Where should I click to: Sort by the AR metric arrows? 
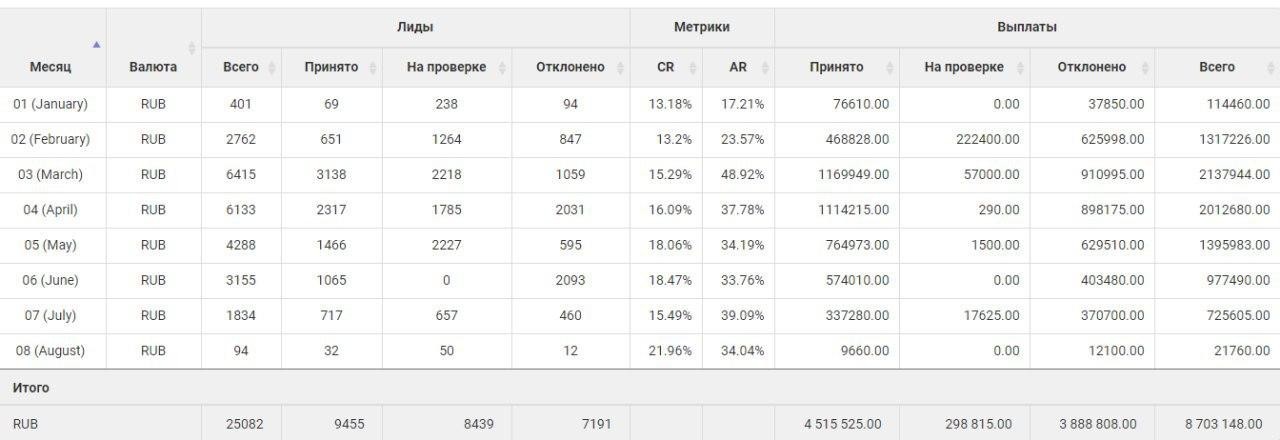coord(764,67)
